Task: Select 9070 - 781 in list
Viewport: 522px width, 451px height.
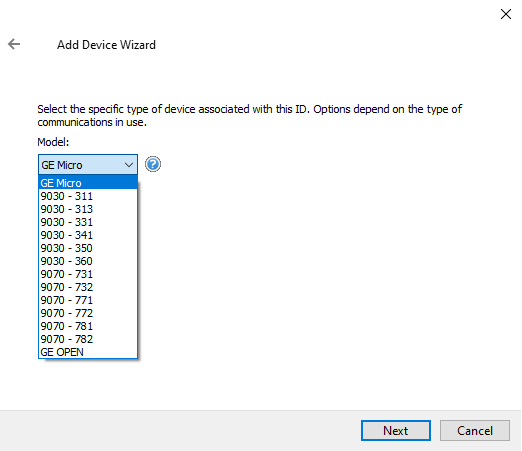Action: pyautogui.click(x=88, y=326)
